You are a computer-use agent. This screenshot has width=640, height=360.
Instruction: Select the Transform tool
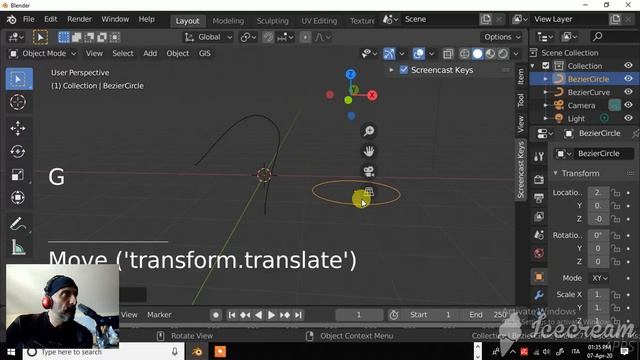coord(18,198)
